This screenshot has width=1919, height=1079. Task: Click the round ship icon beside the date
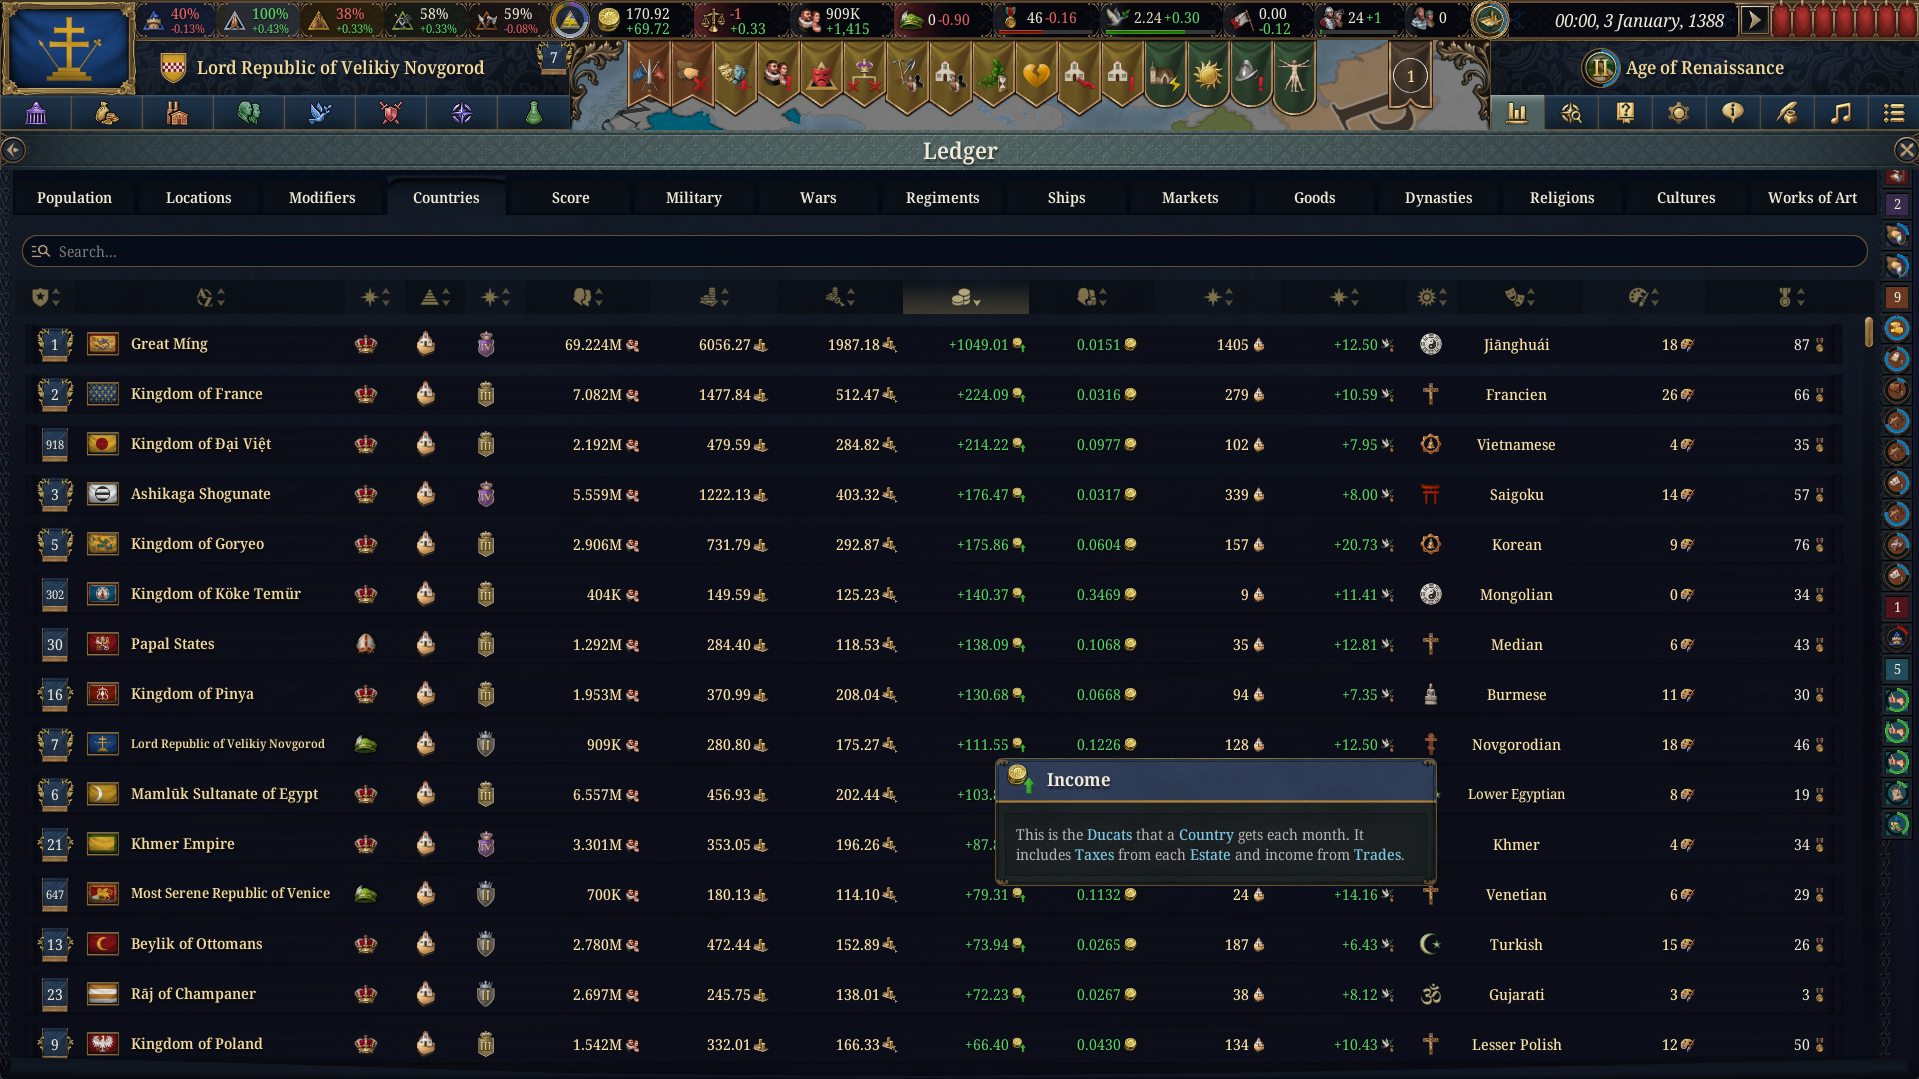(1489, 19)
